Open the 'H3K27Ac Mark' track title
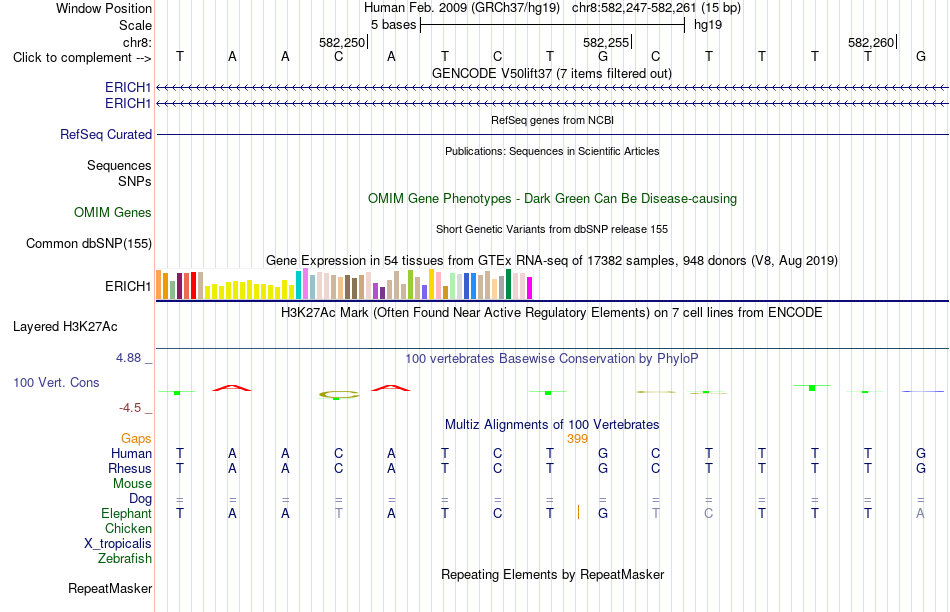This screenshot has height=612, width=950. click(x=551, y=313)
